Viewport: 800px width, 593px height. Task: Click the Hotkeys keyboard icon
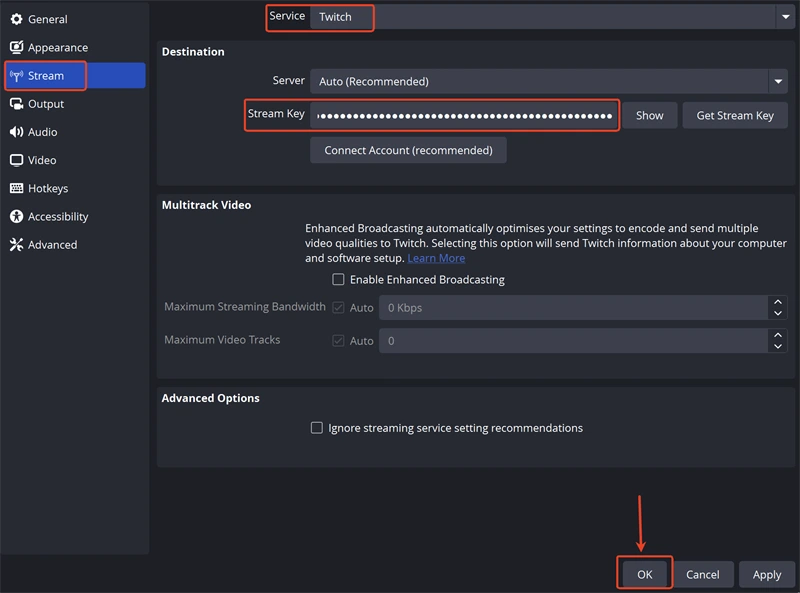tap(16, 188)
